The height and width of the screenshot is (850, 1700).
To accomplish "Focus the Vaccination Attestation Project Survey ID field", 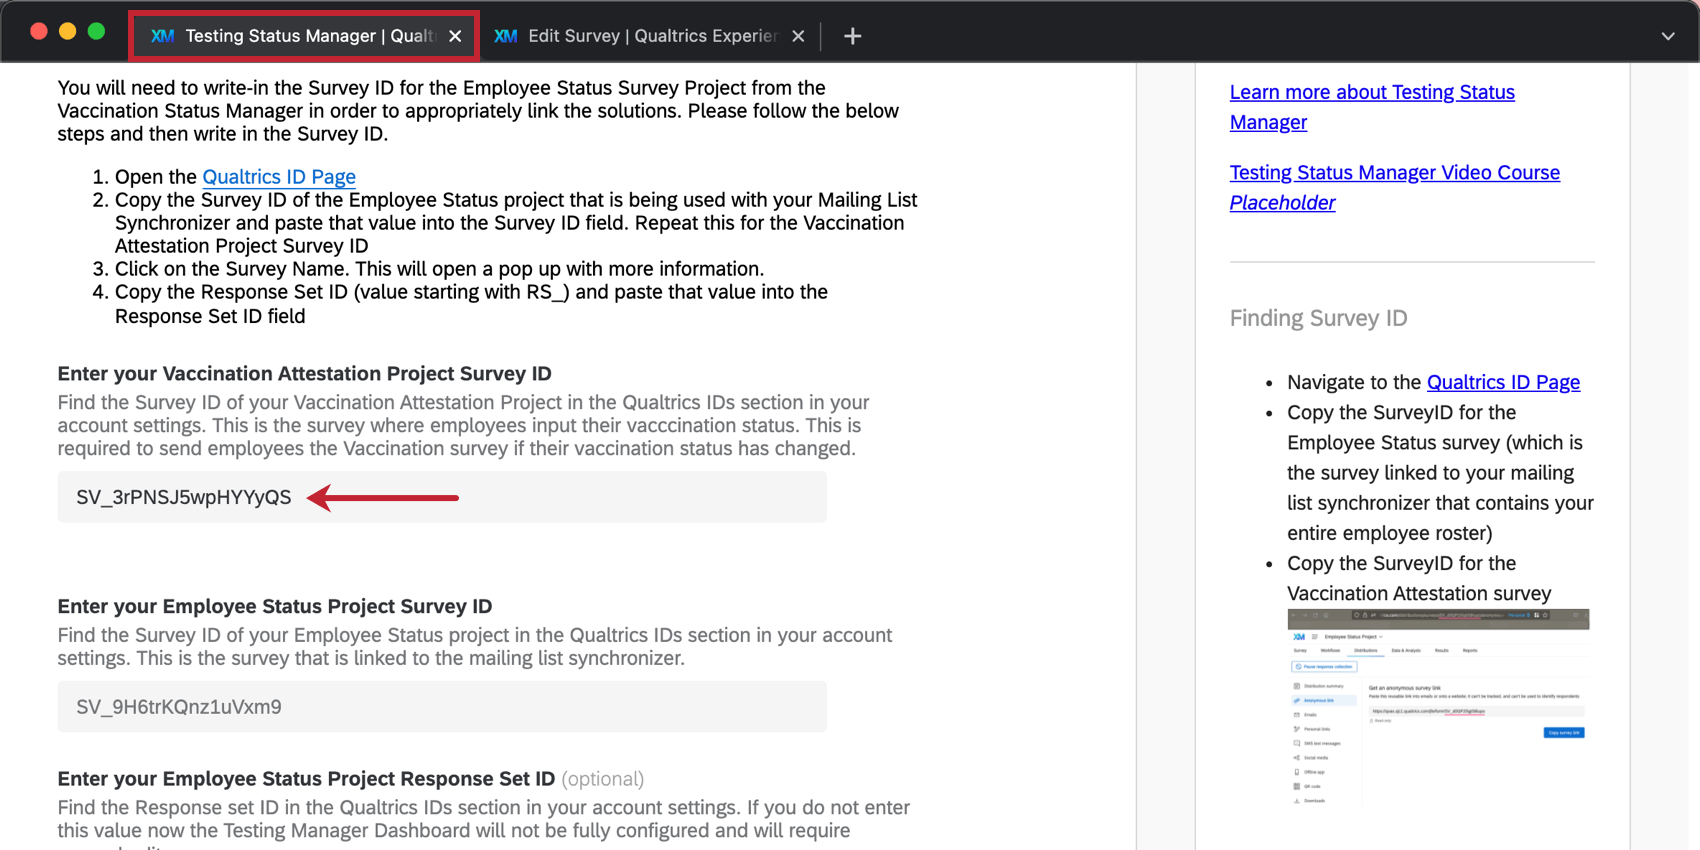I will click(x=442, y=497).
